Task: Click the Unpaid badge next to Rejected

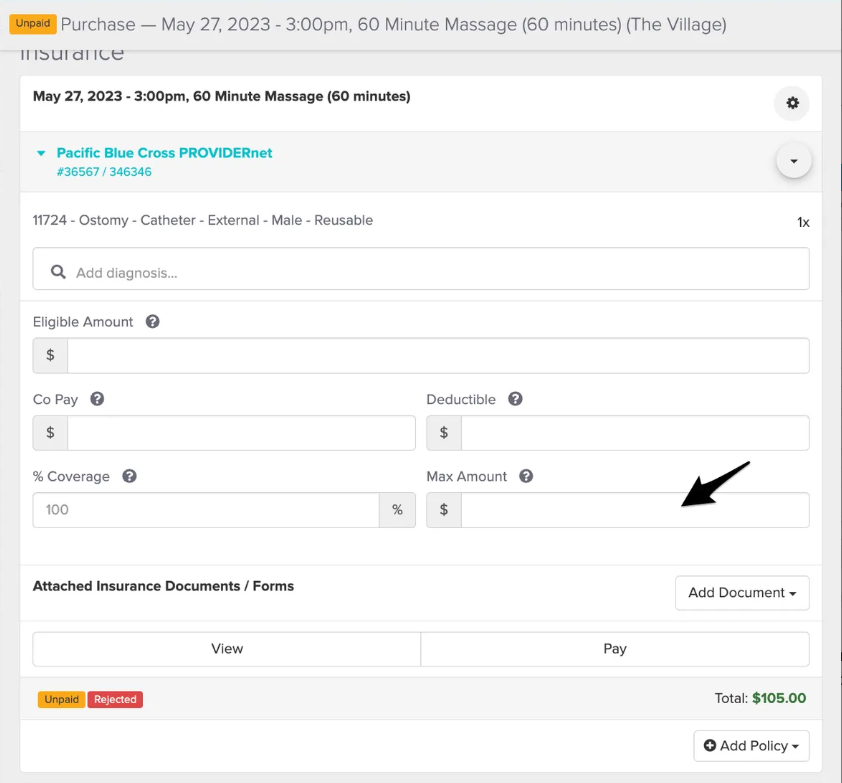Action: click(61, 700)
